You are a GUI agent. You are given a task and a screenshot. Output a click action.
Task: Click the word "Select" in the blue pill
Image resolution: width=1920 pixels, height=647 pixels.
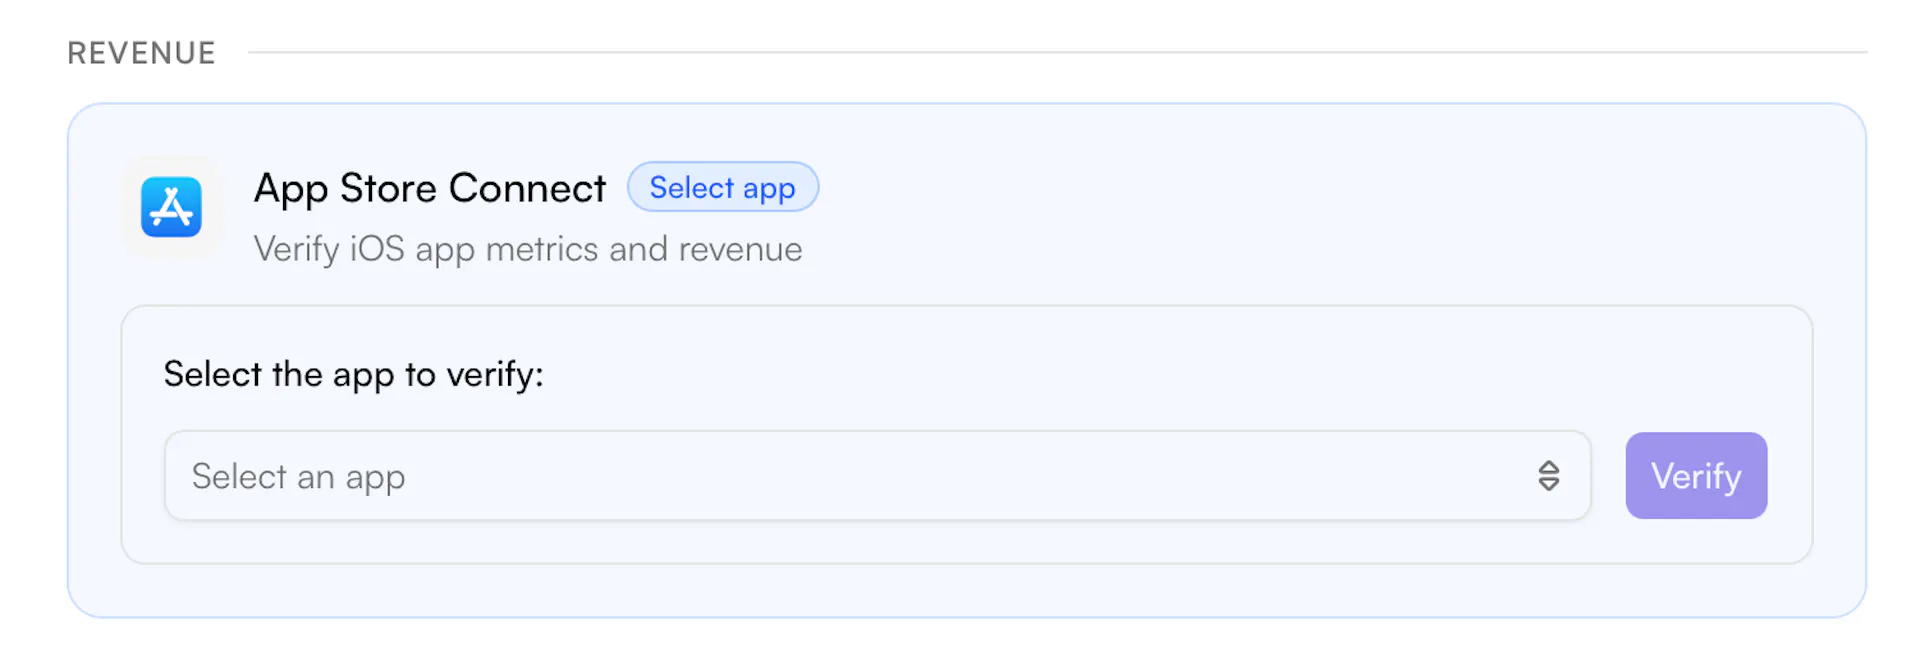click(x=691, y=188)
